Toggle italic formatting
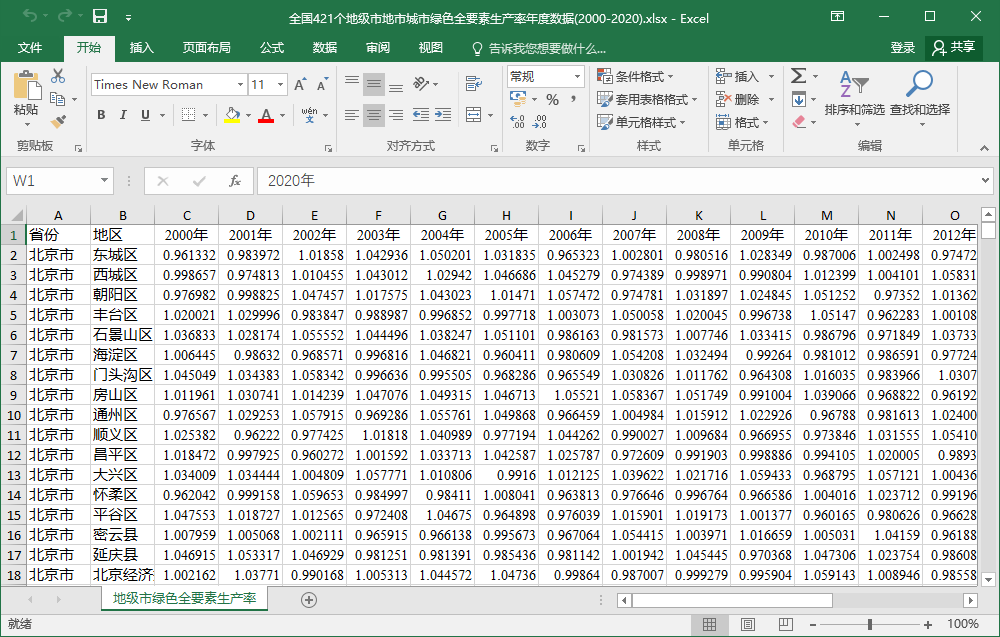The image size is (1000, 637). (124, 115)
